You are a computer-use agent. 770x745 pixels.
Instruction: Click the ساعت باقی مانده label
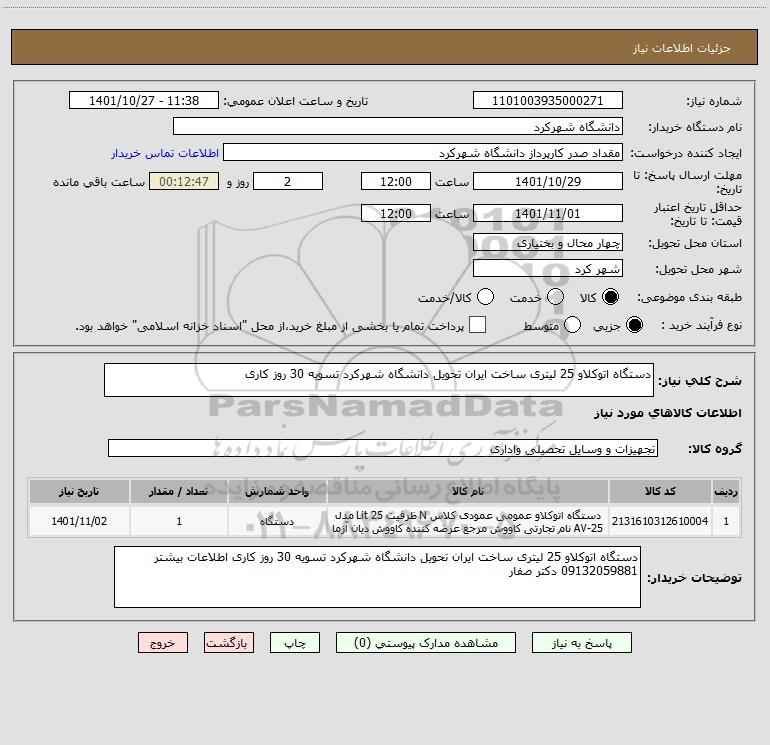click(99, 182)
